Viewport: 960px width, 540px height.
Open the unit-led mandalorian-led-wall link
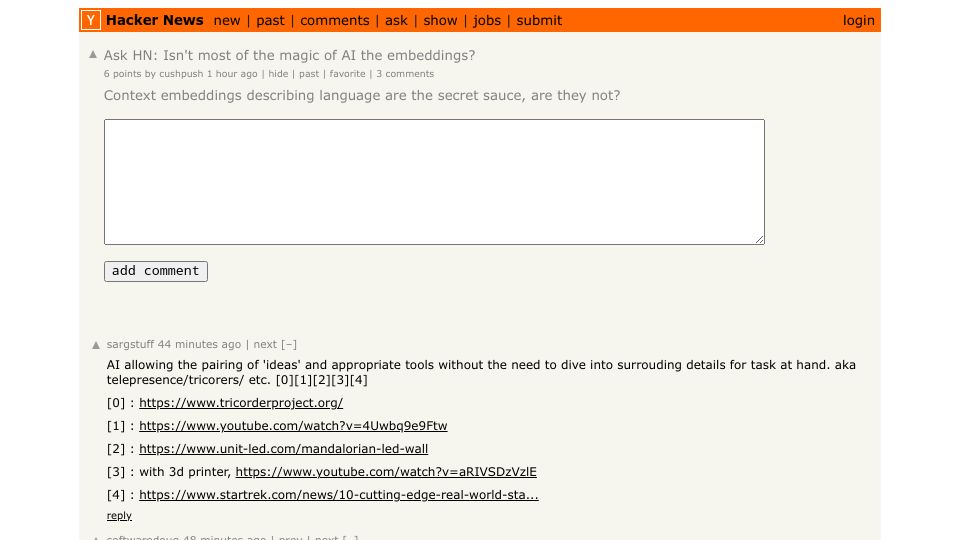283,449
